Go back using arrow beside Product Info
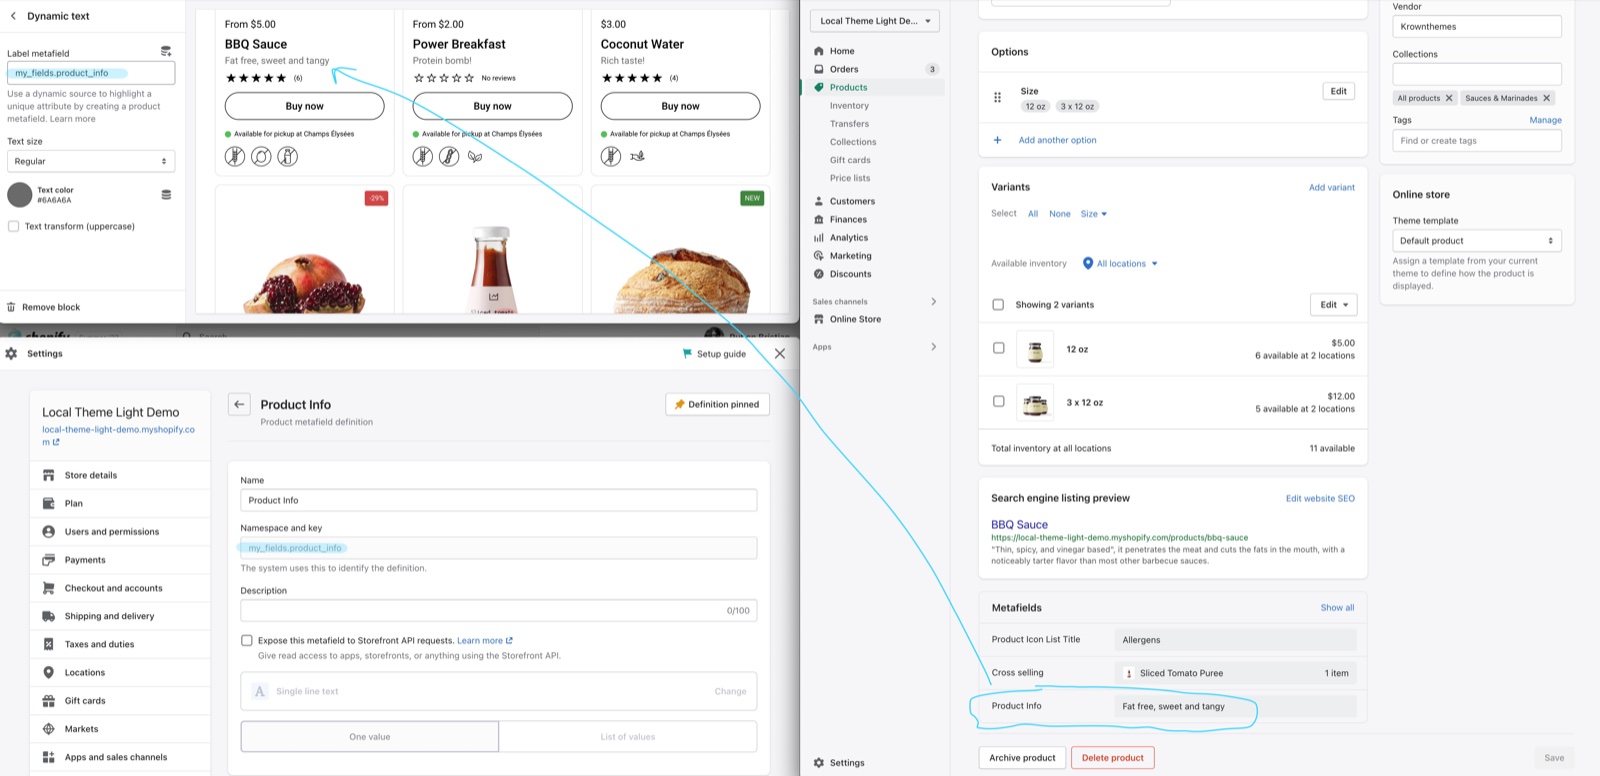Screen dimensions: 1600x776 [x=239, y=404]
